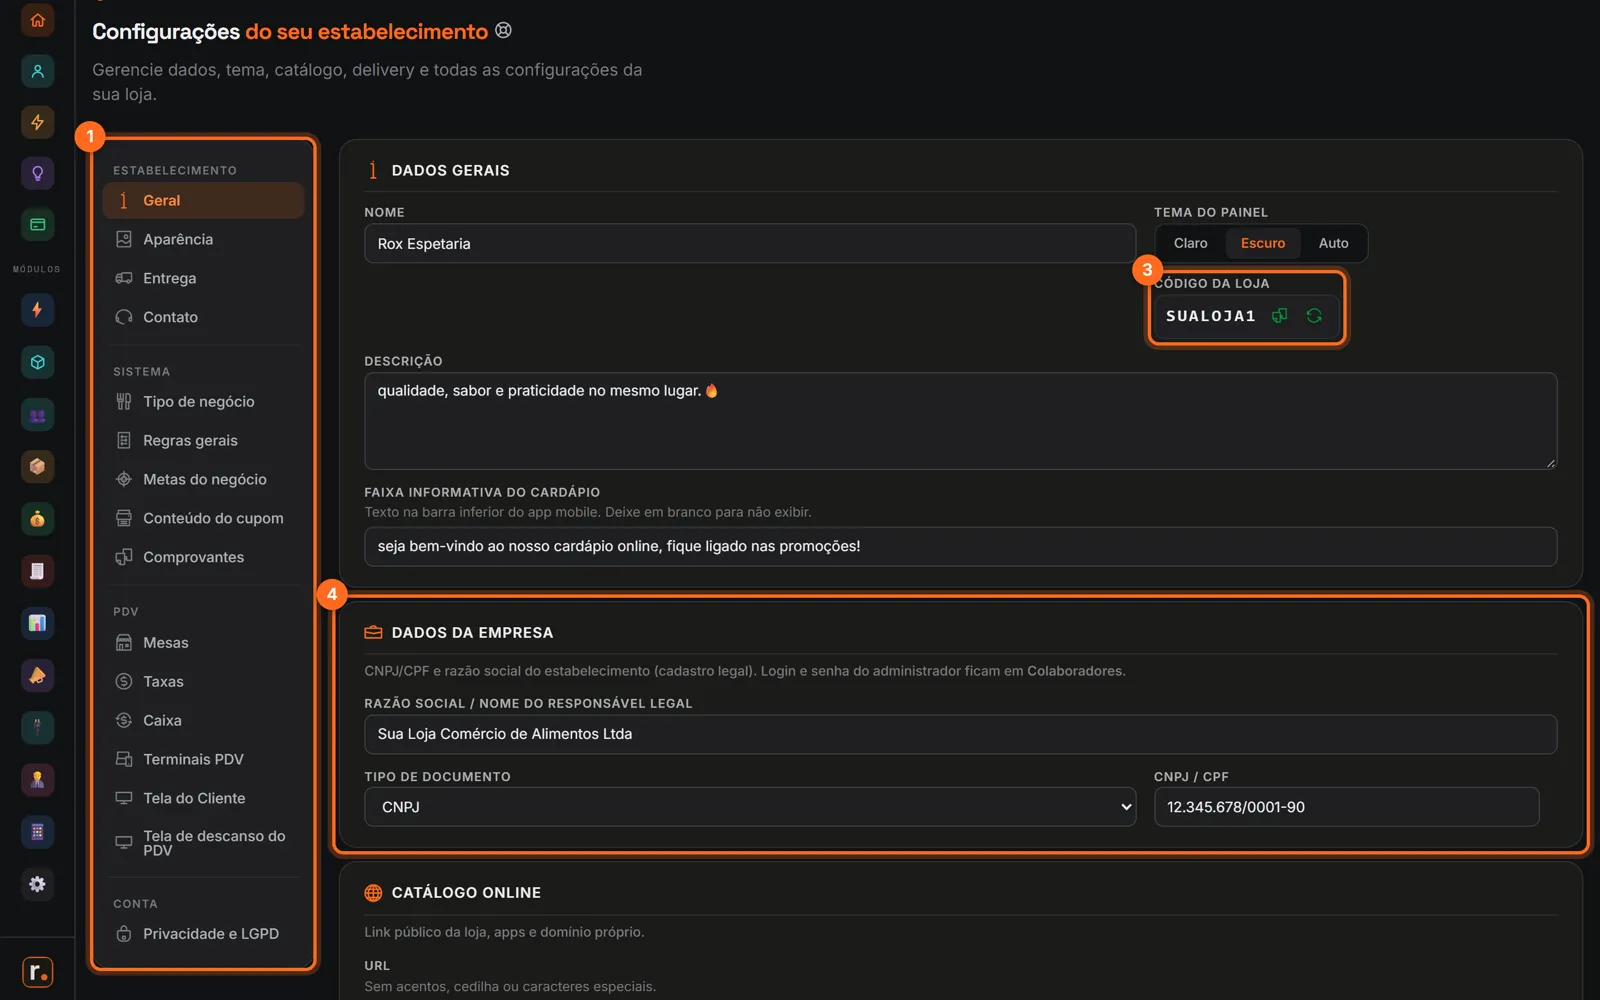Click the DADOS DA EMPRESA section heading

point(472,632)
